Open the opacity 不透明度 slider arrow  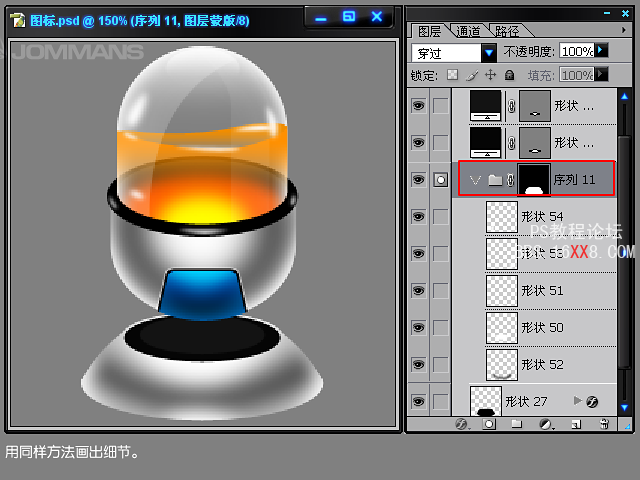[602, 50]
